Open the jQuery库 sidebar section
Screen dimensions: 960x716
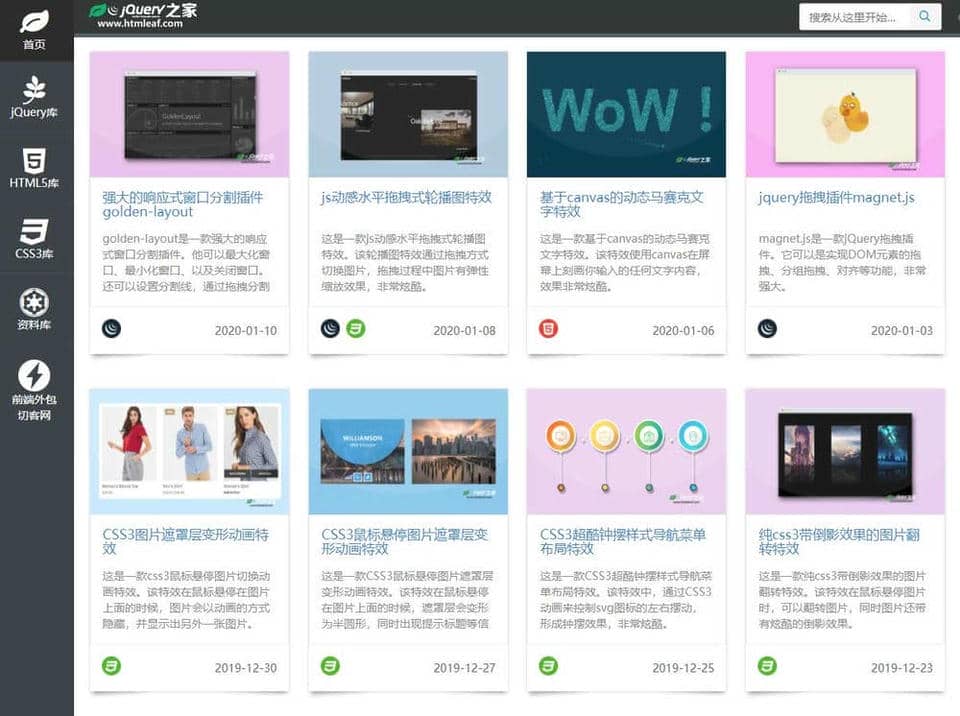(35, 97)
